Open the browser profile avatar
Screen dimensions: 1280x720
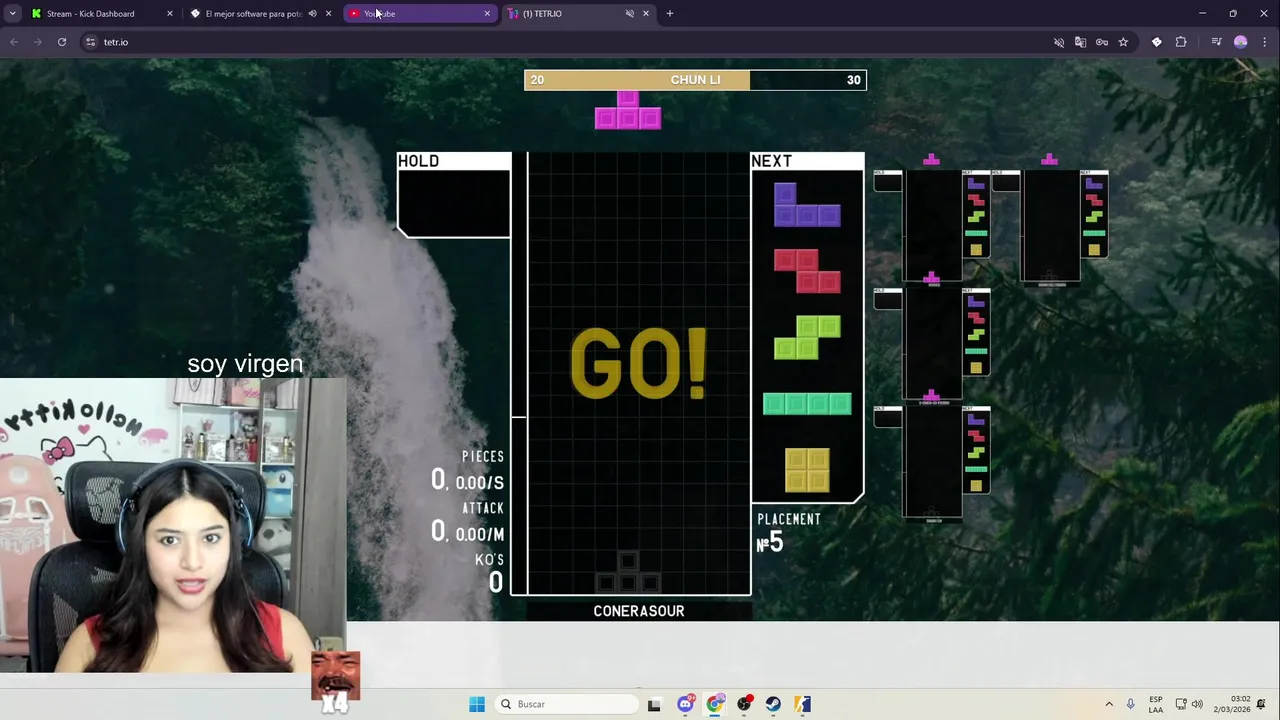click(1241, 42)
